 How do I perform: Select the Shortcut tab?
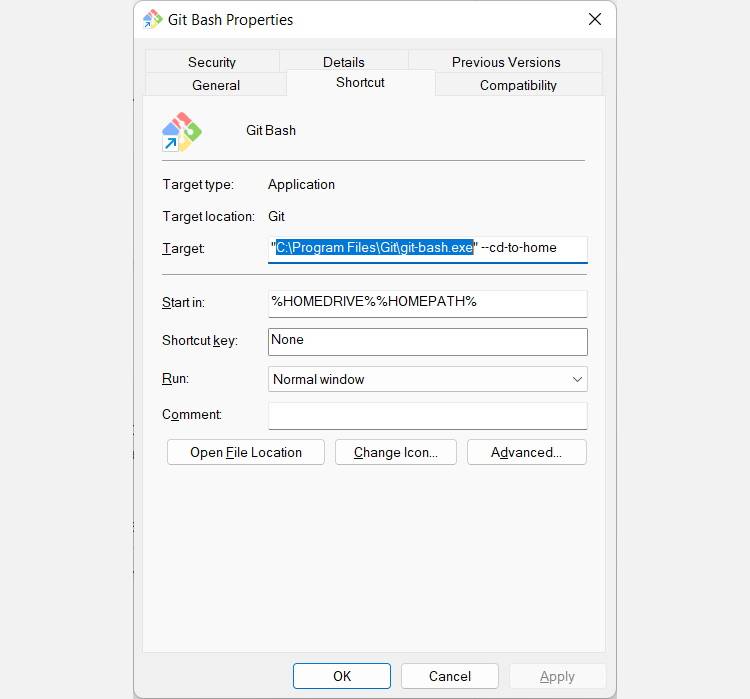click(x=360, y=82)
